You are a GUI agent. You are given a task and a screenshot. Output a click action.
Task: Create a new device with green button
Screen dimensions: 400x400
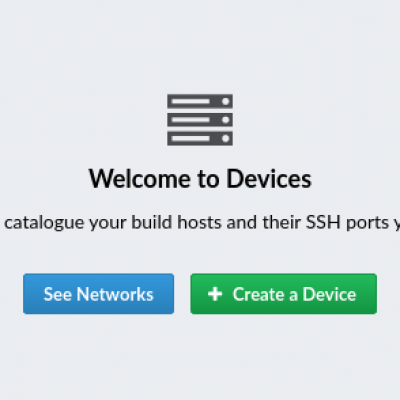point(284,294)
